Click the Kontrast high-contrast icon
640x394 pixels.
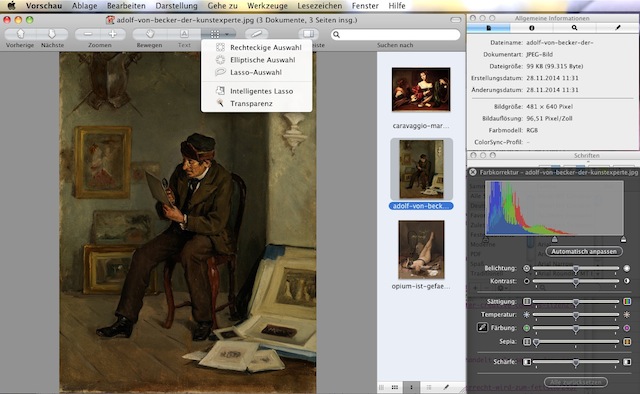tap(627, 281)
